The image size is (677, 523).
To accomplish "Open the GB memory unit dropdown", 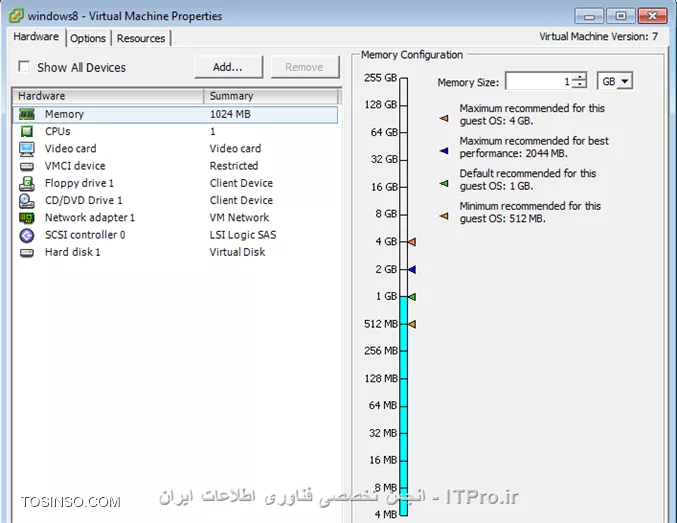I will pyautogui.click(x=625, y=81).
